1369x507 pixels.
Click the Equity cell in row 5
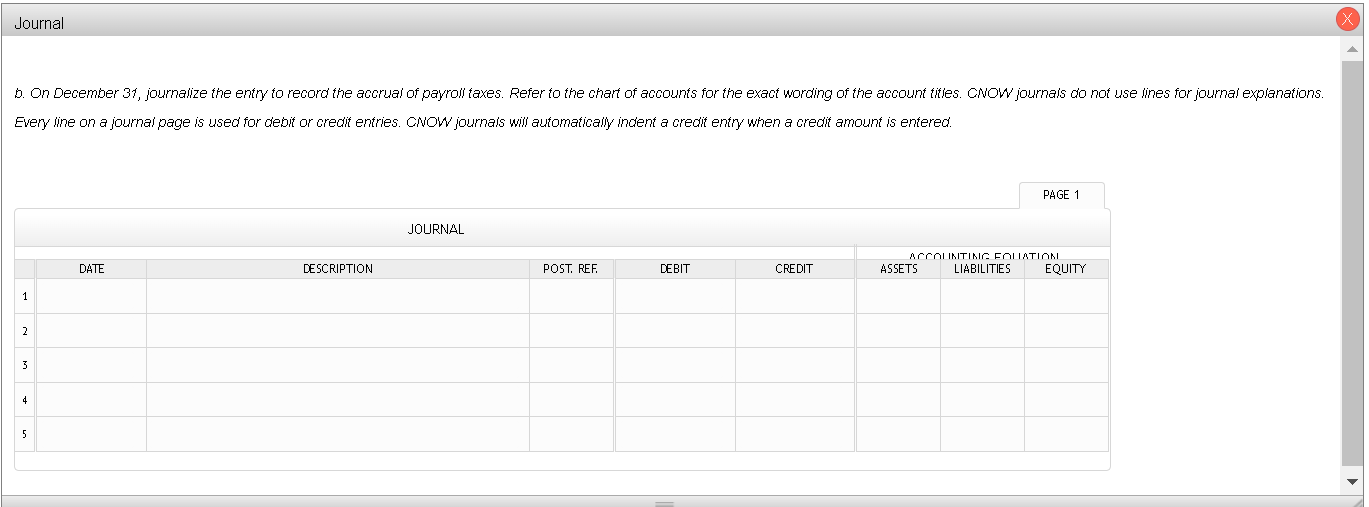(1066, 434)
